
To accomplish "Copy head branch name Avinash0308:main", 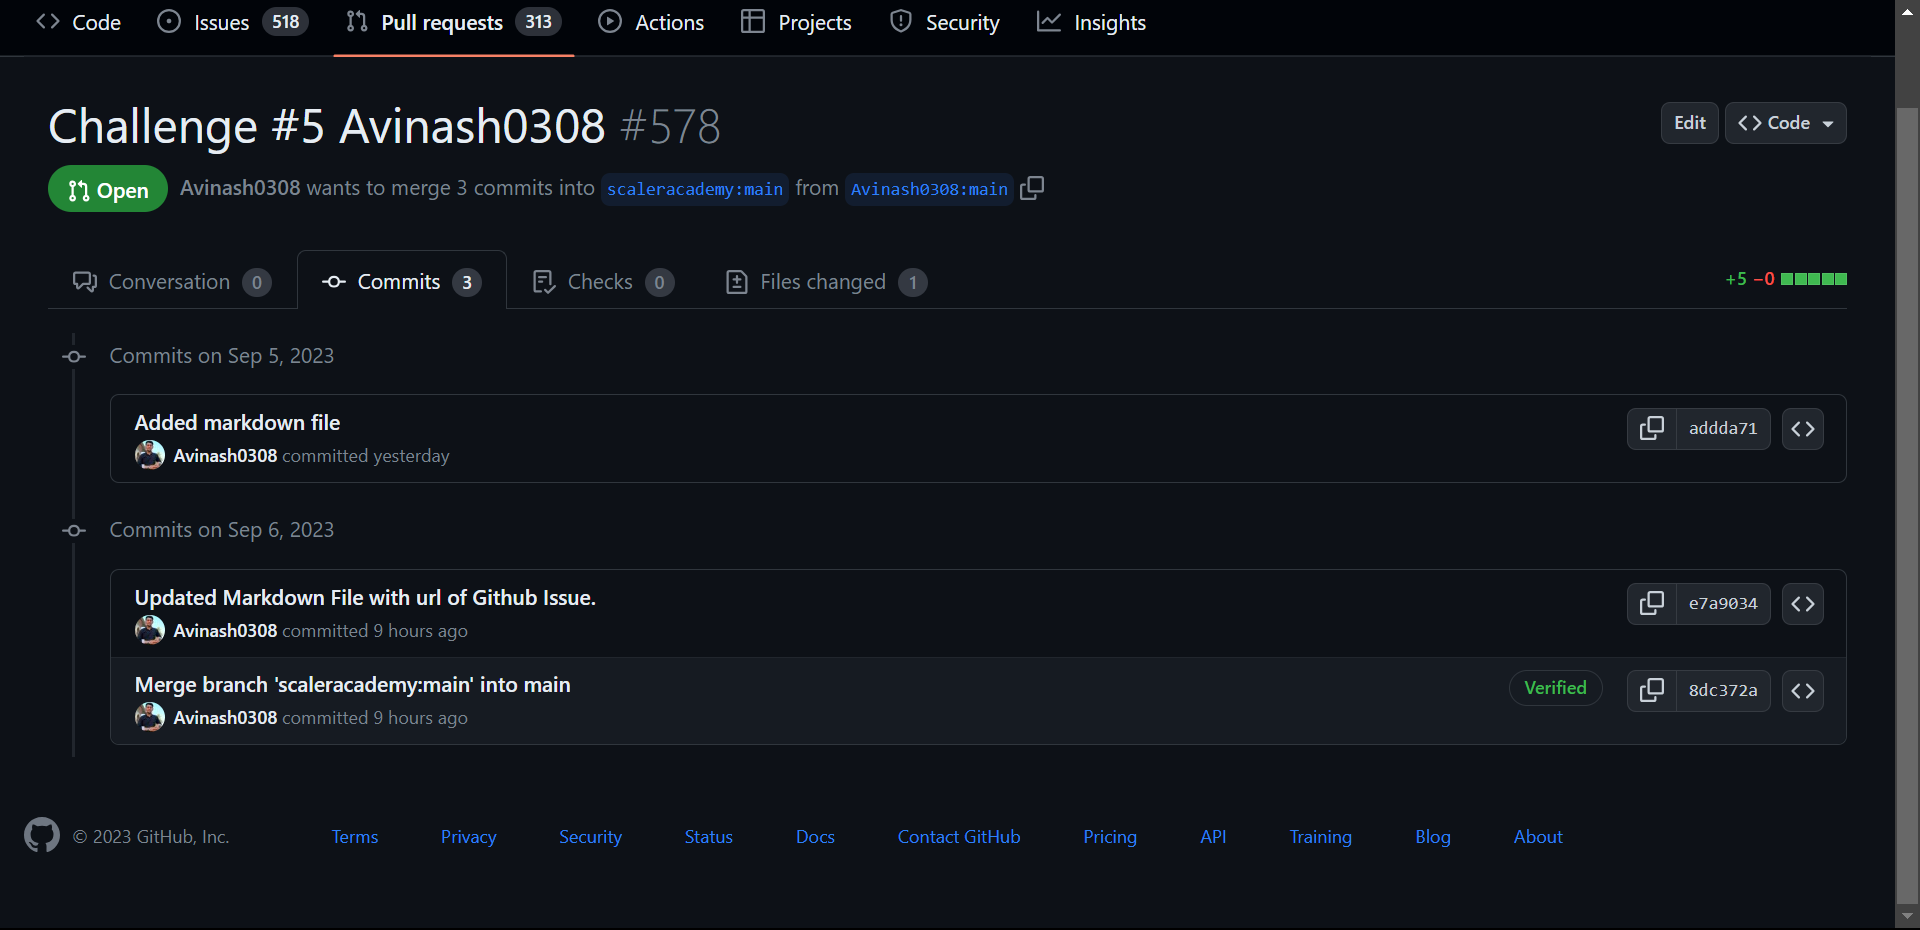I will tap(1032, 188).
